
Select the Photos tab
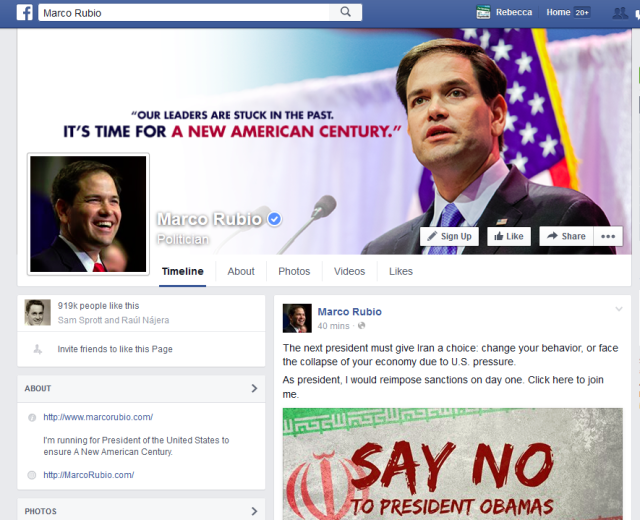[x=294, y=271]
